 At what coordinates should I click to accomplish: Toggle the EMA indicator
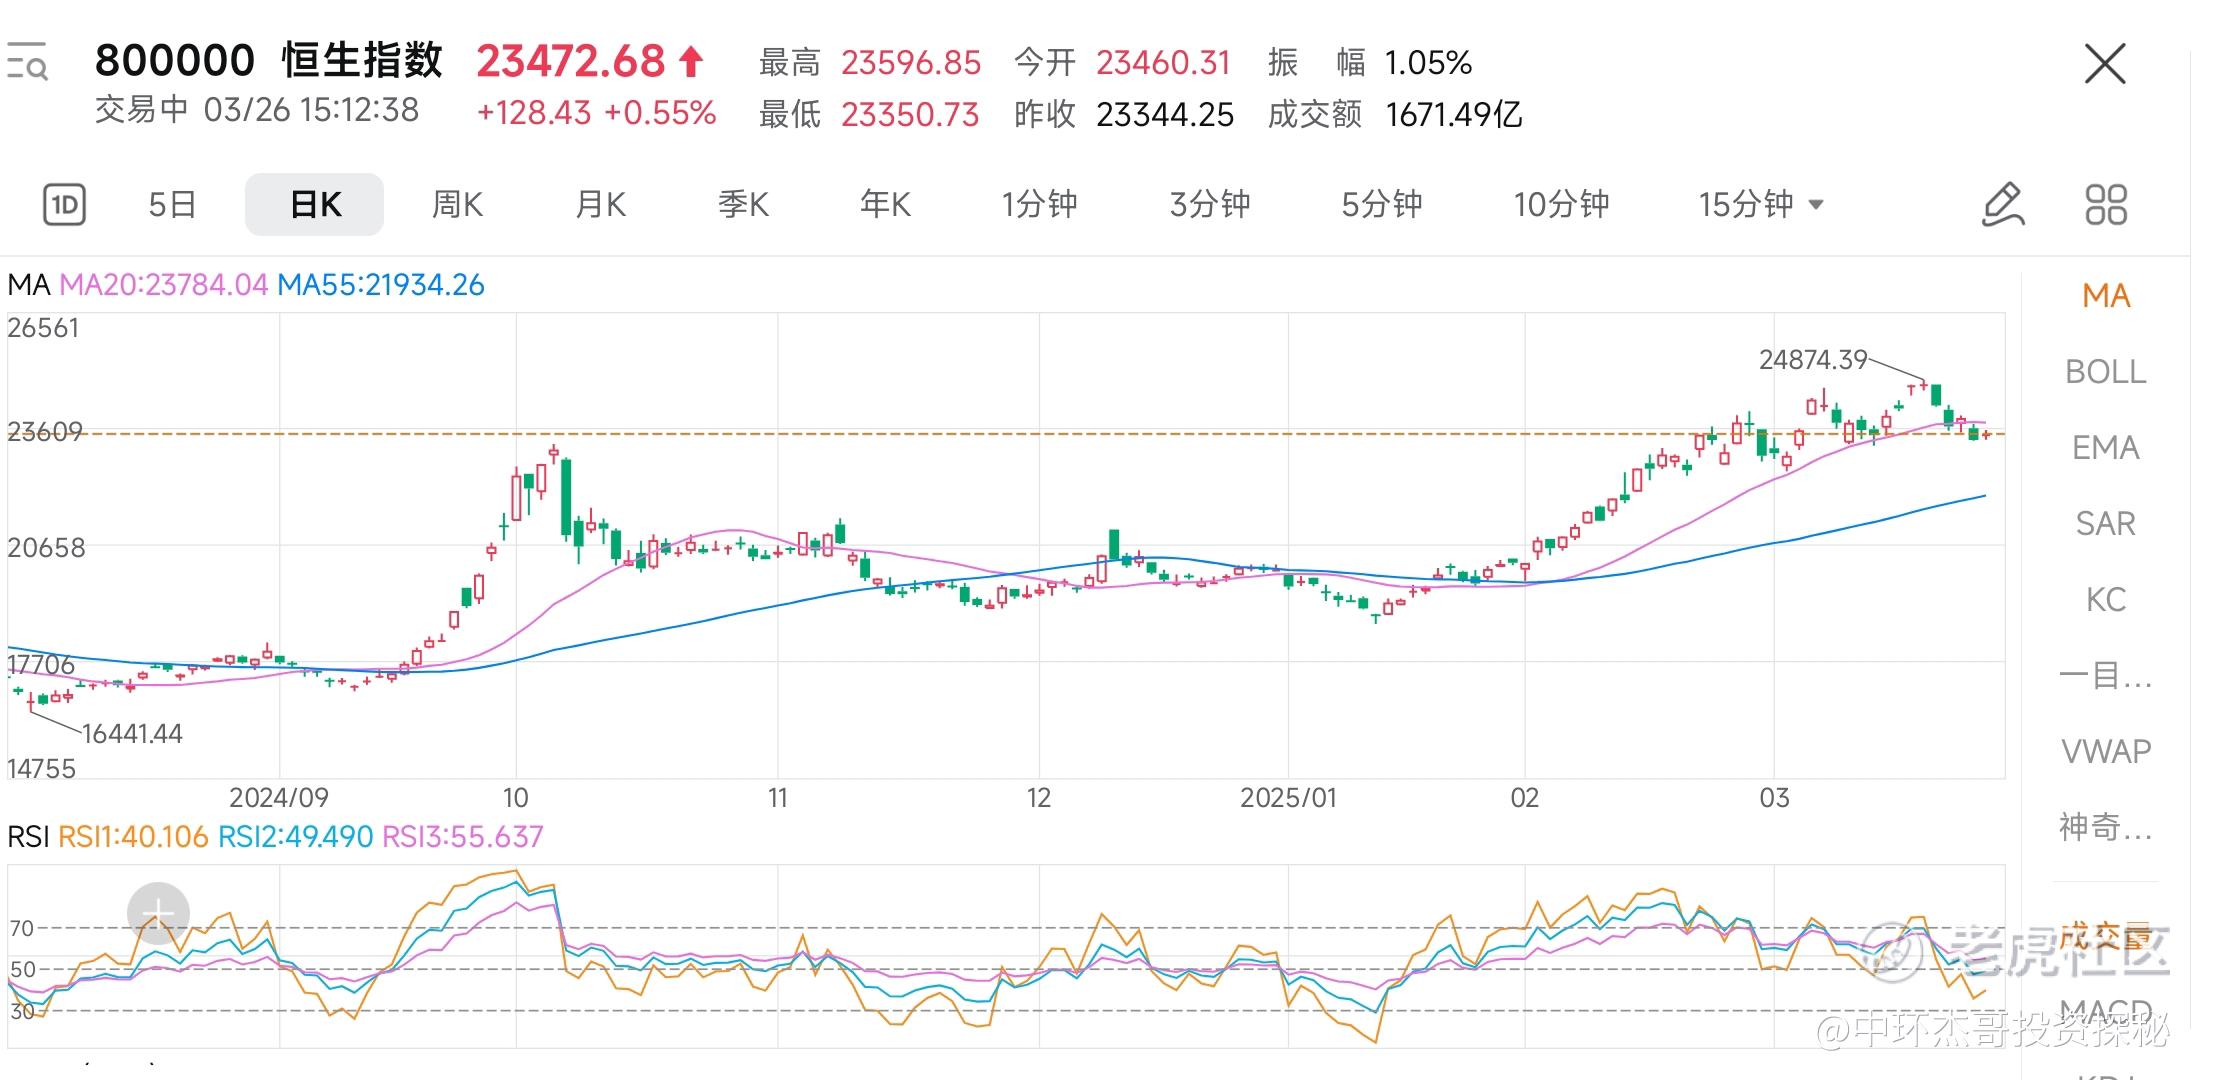click(2105, 448)
